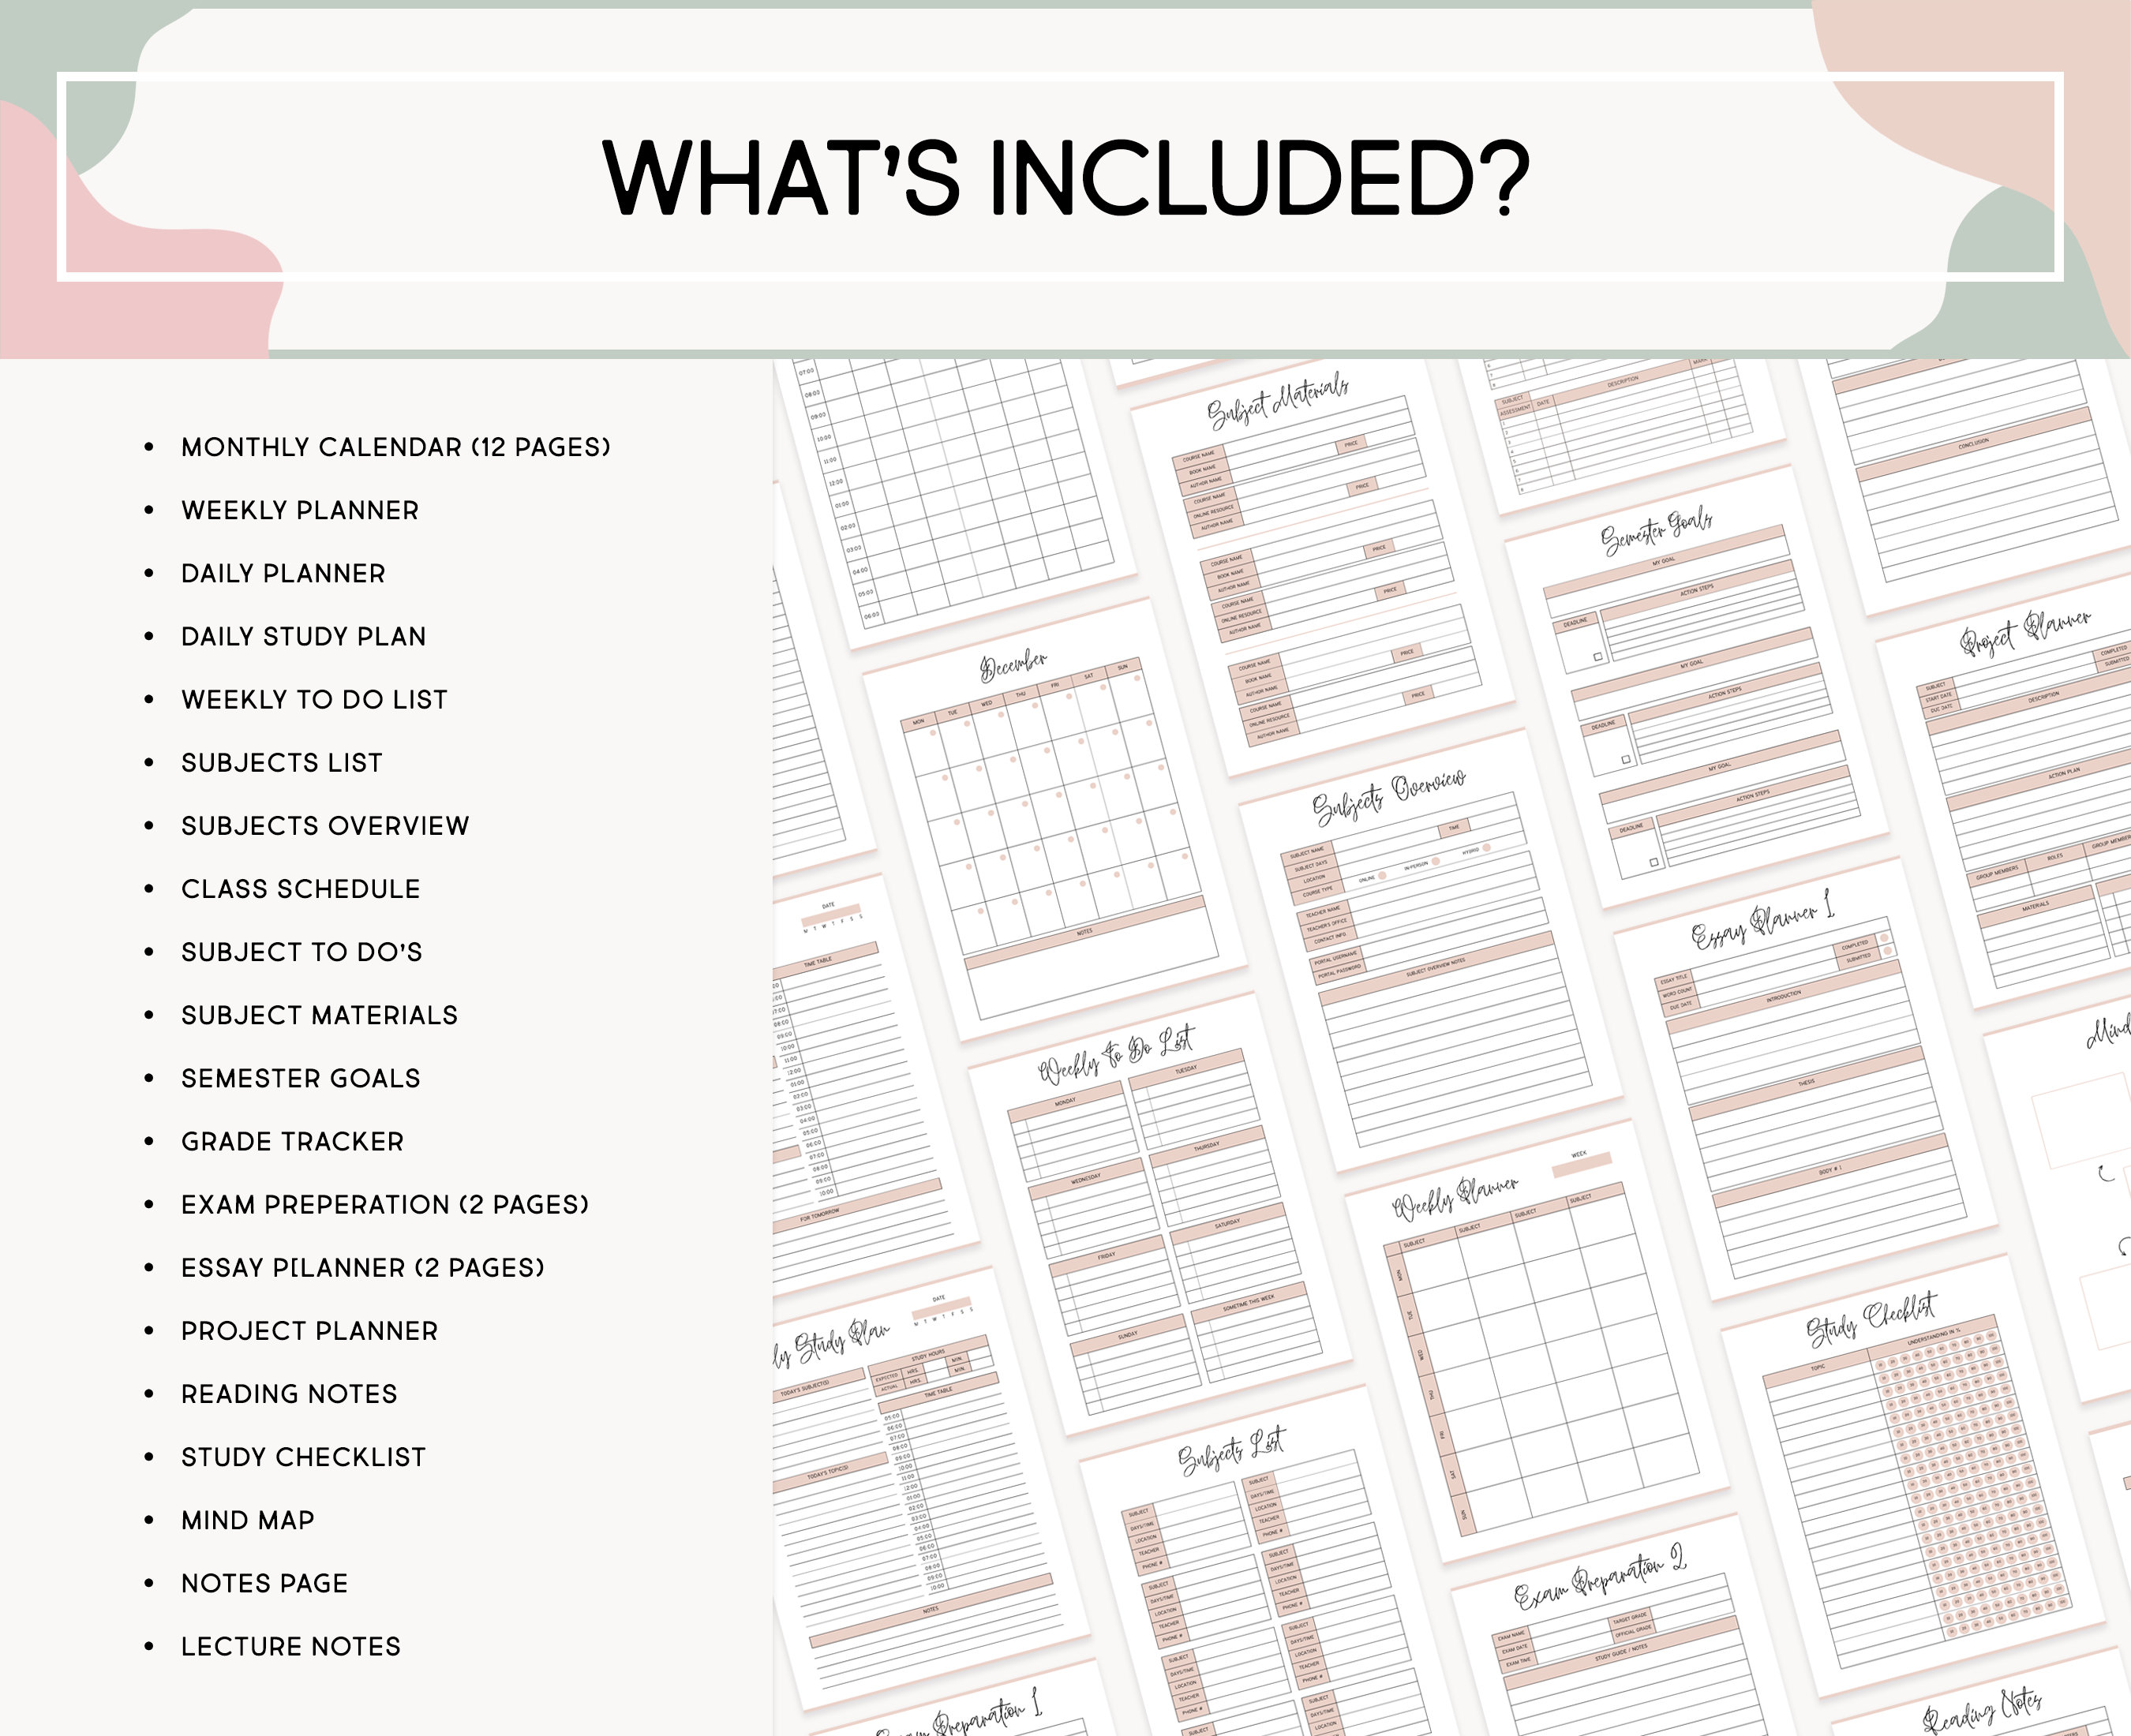Select "SEMESTER GOALS" list item
This screenshot has width=2131, height=1736.
(301, 1078)
